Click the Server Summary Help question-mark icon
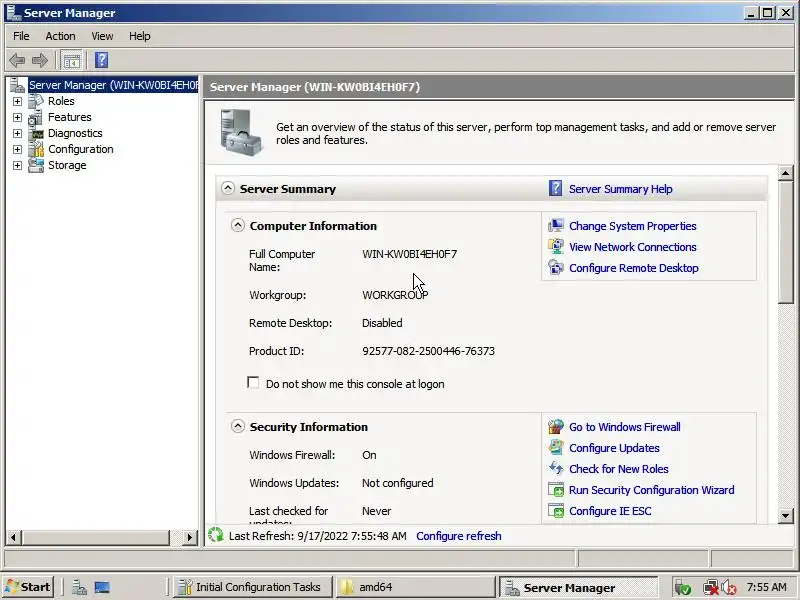The image size is (800, 600). pyautogui.click(x=555, y=188)
